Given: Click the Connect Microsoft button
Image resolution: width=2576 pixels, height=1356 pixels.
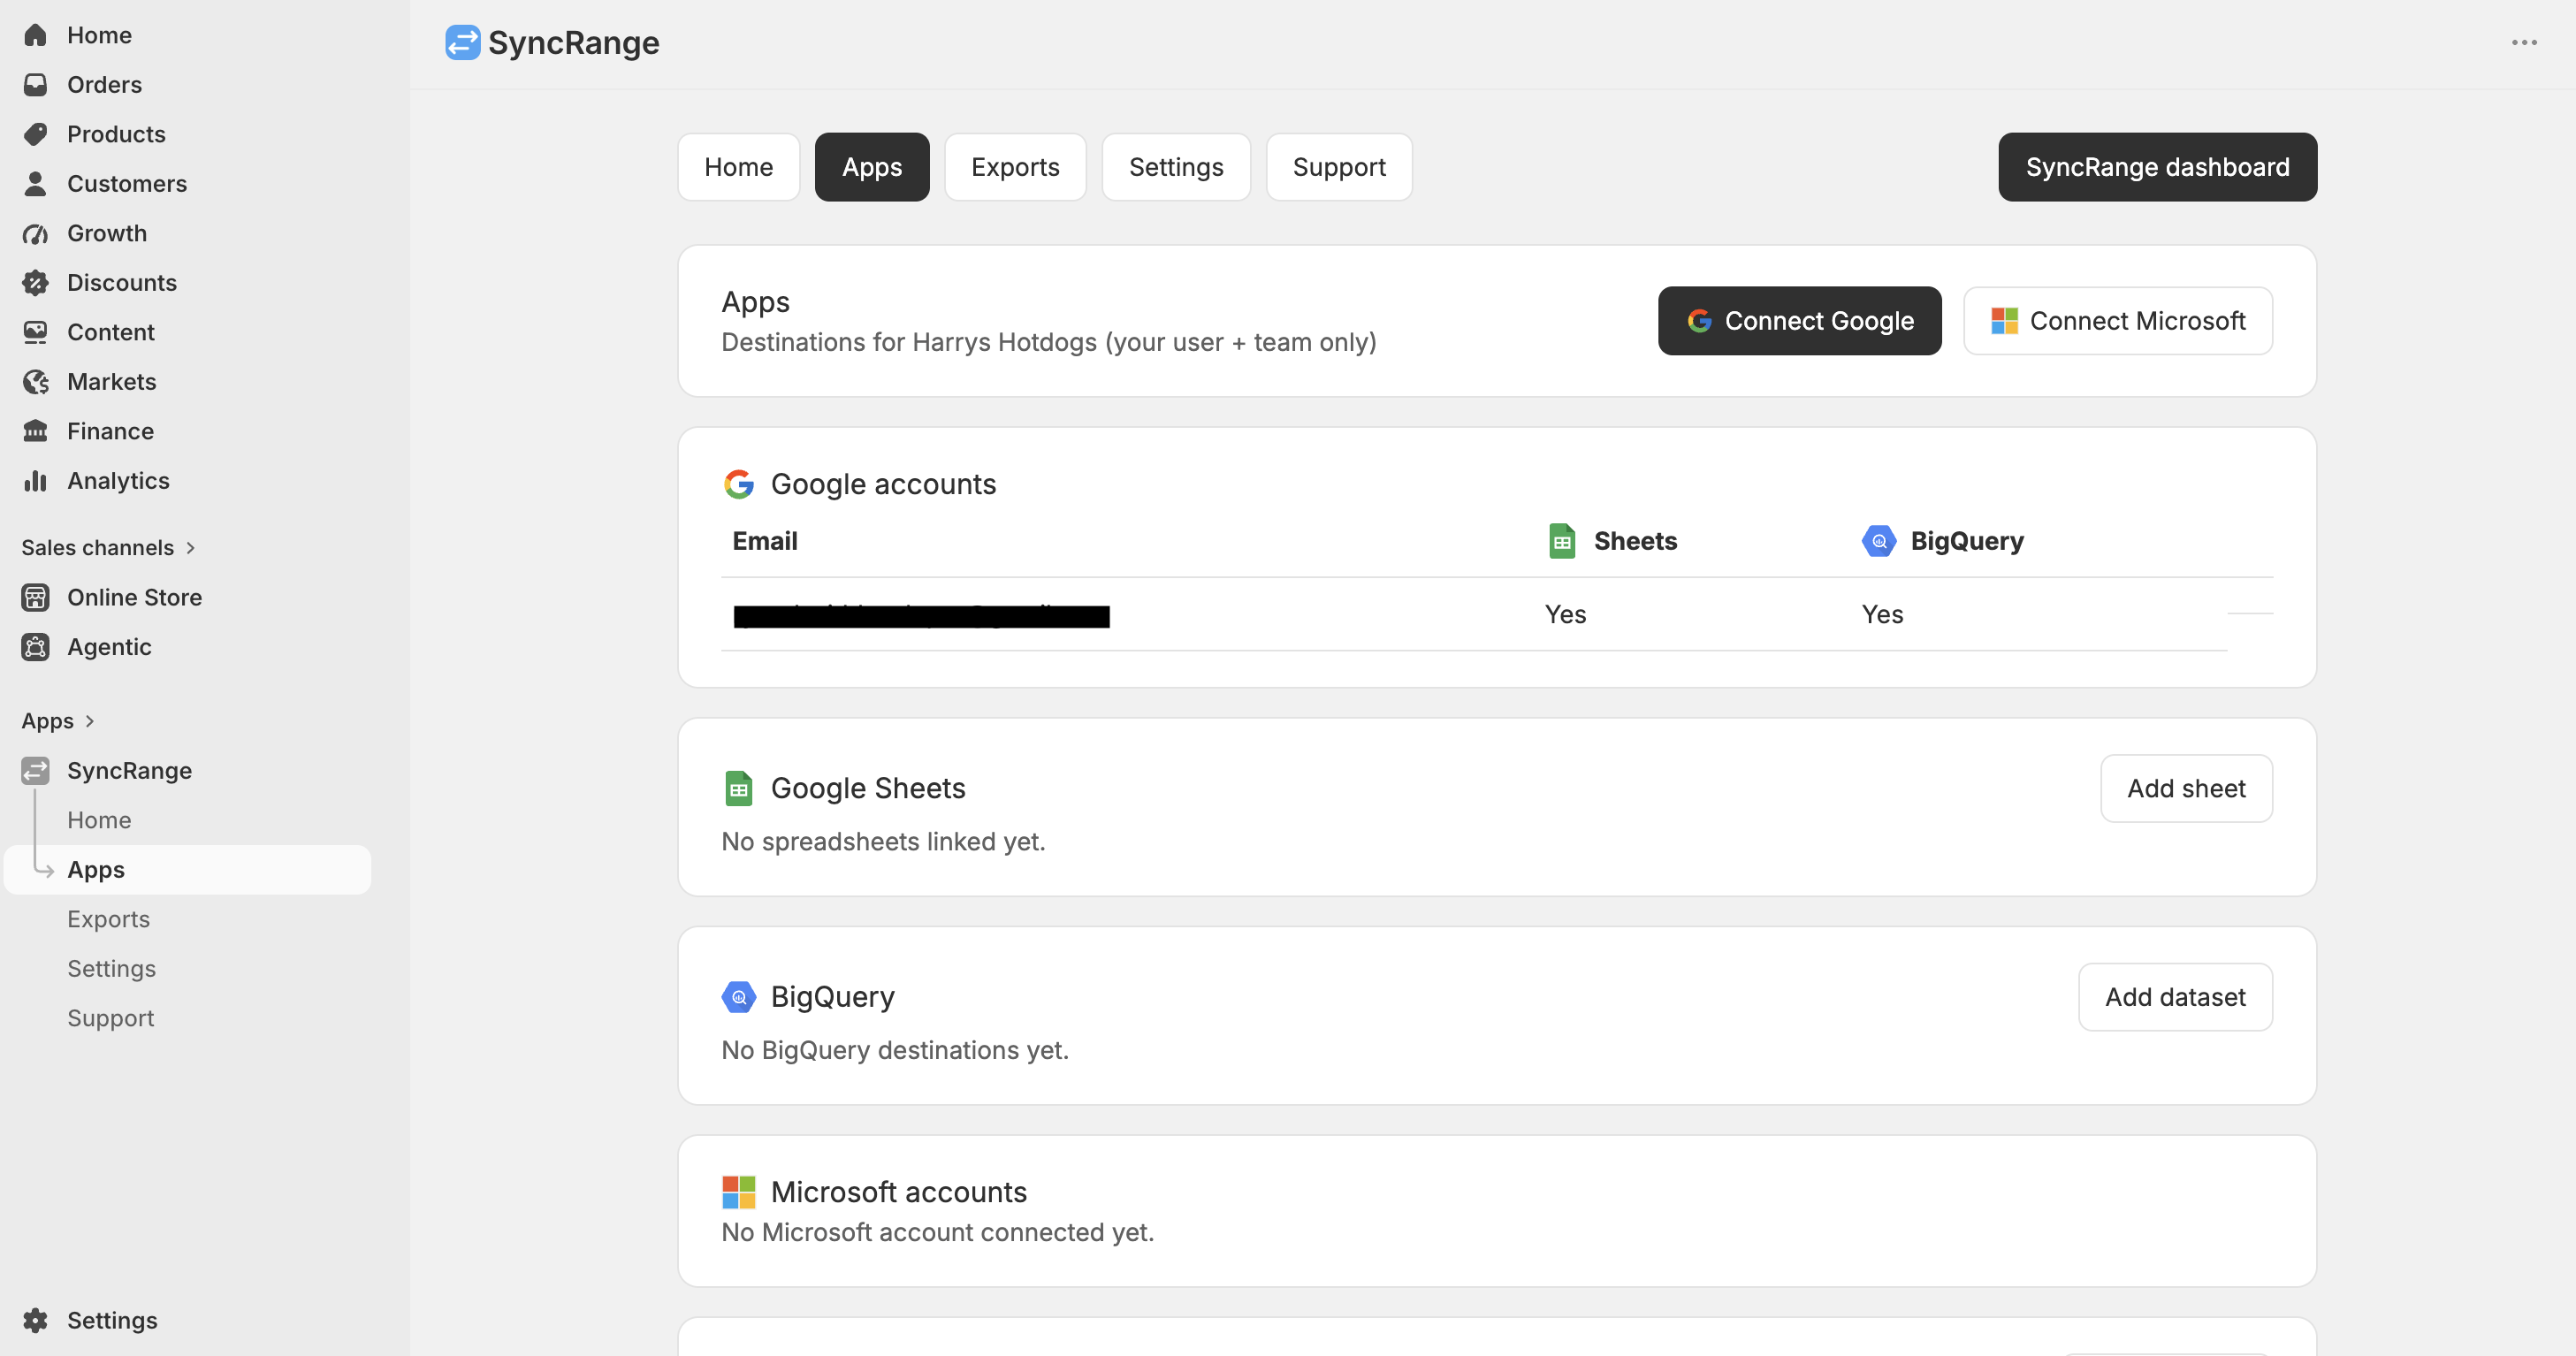Looking at the screenshot, I should coord(2118,321).
